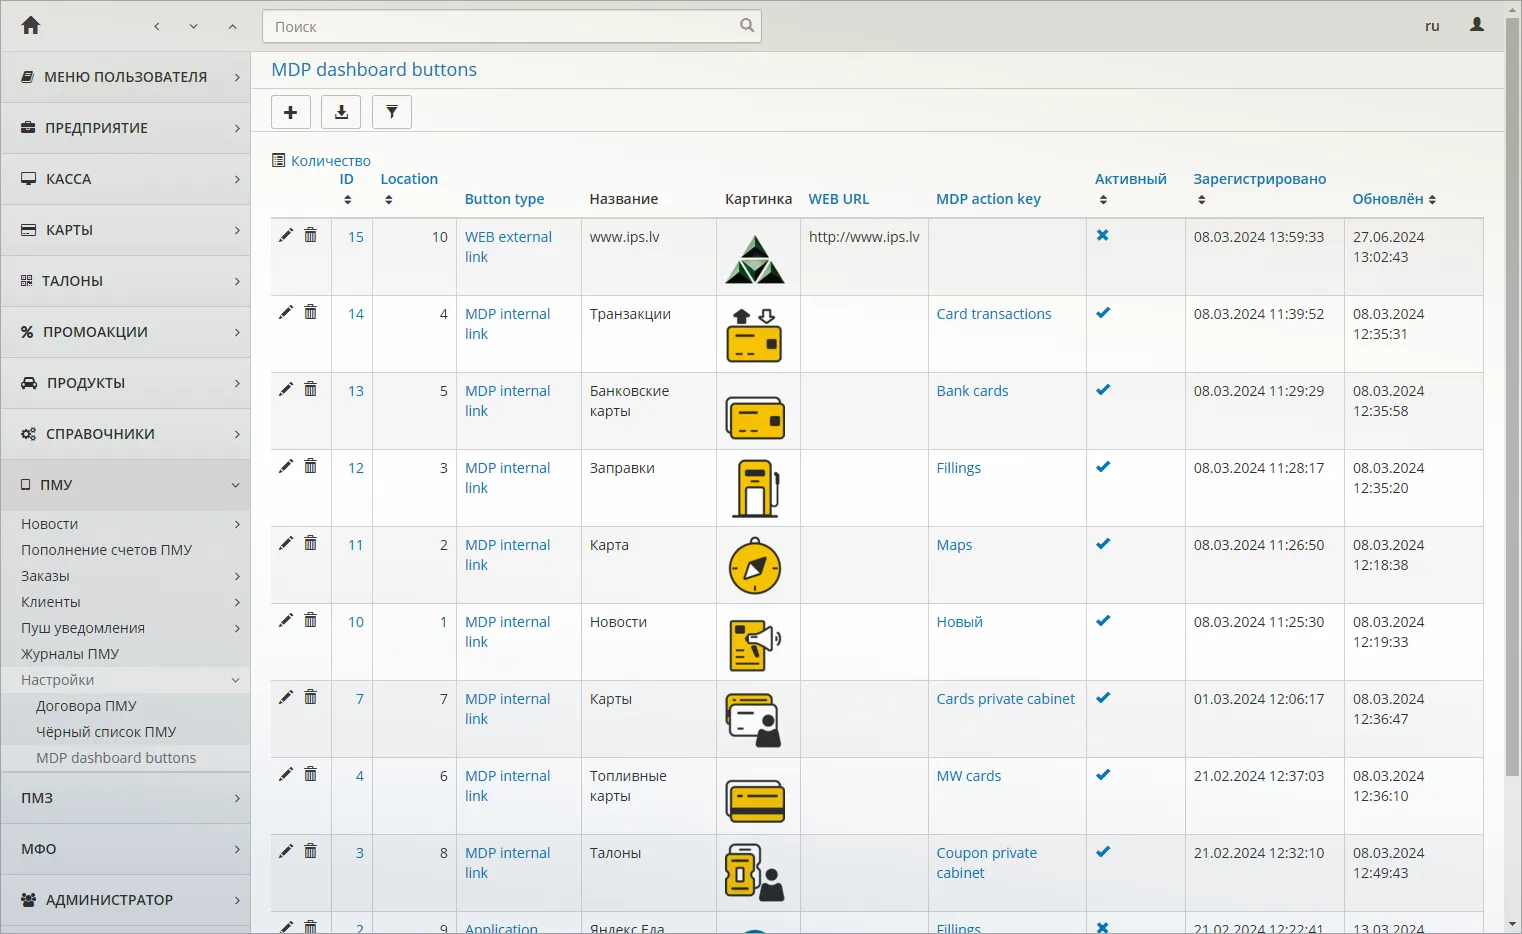
Task: Expand the Клиенты submenu
Action: point(126,602)
